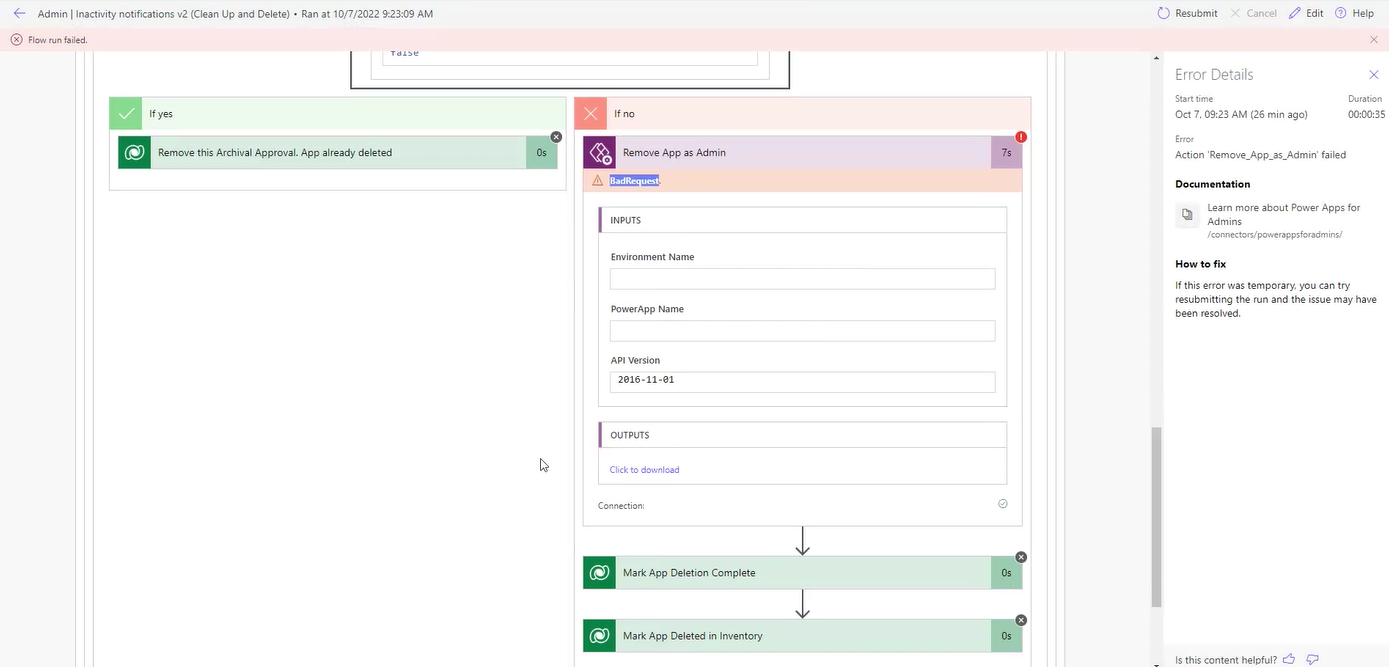The height and width of the screenshot is (667, 1395).
Task: Click the connection verified checkmark toggle
Action: [x=1002, y=503]
